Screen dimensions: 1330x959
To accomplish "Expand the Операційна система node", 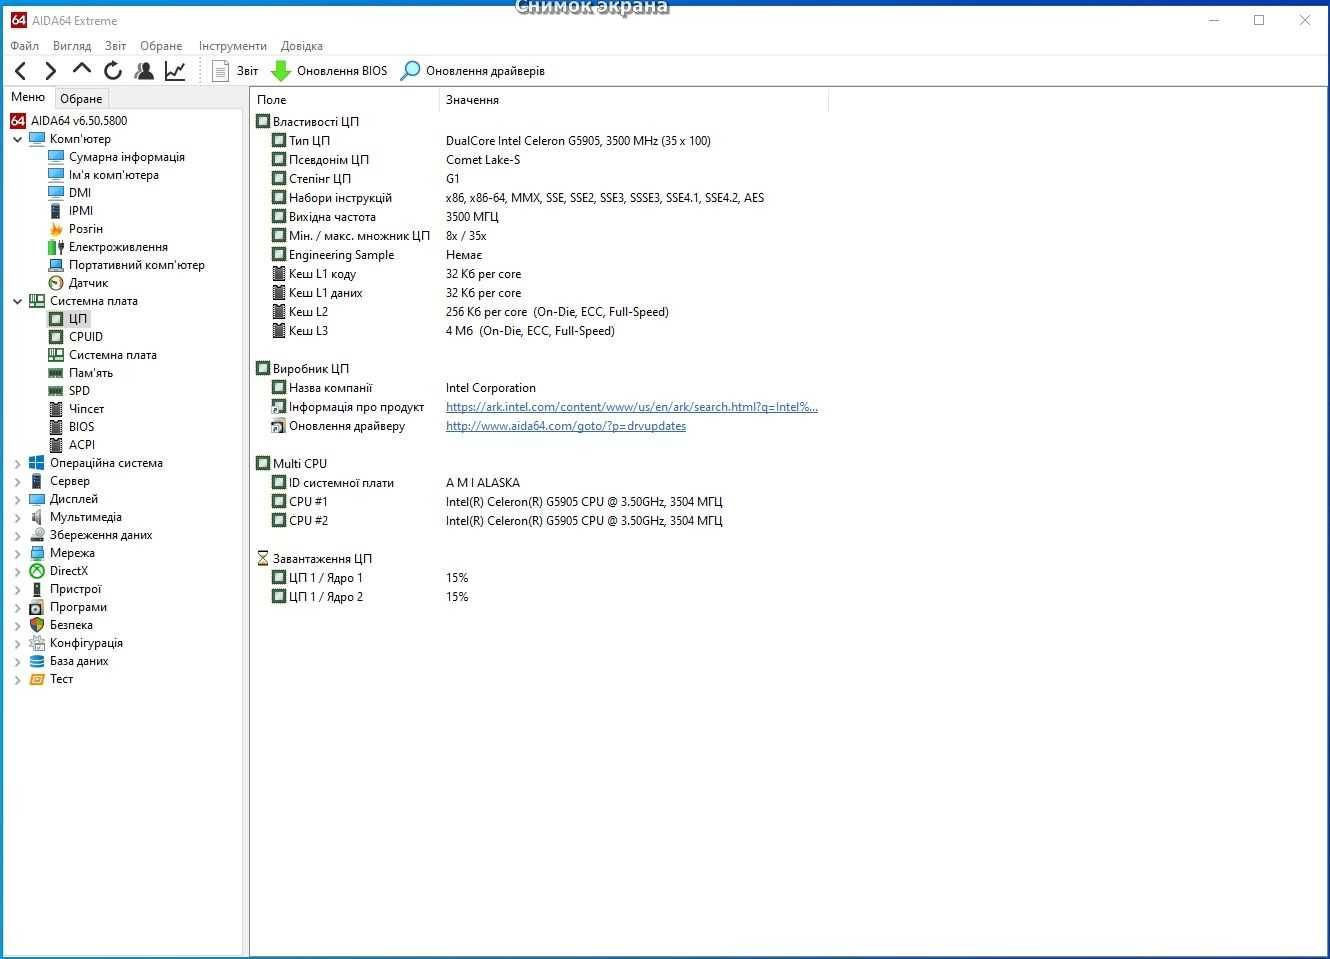I will tap(17, 463).
